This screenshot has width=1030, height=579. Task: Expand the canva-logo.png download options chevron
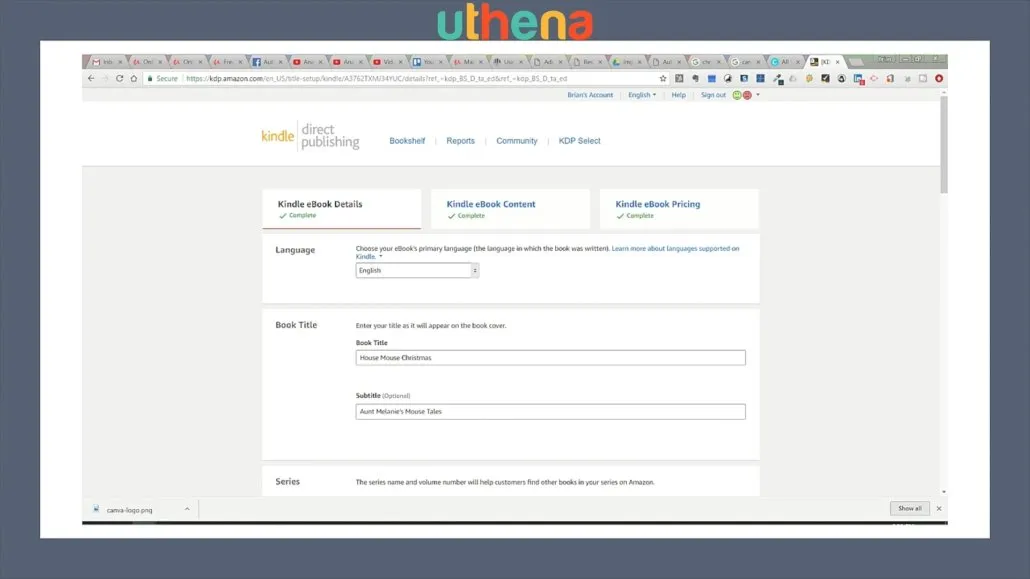coord(187,509)
